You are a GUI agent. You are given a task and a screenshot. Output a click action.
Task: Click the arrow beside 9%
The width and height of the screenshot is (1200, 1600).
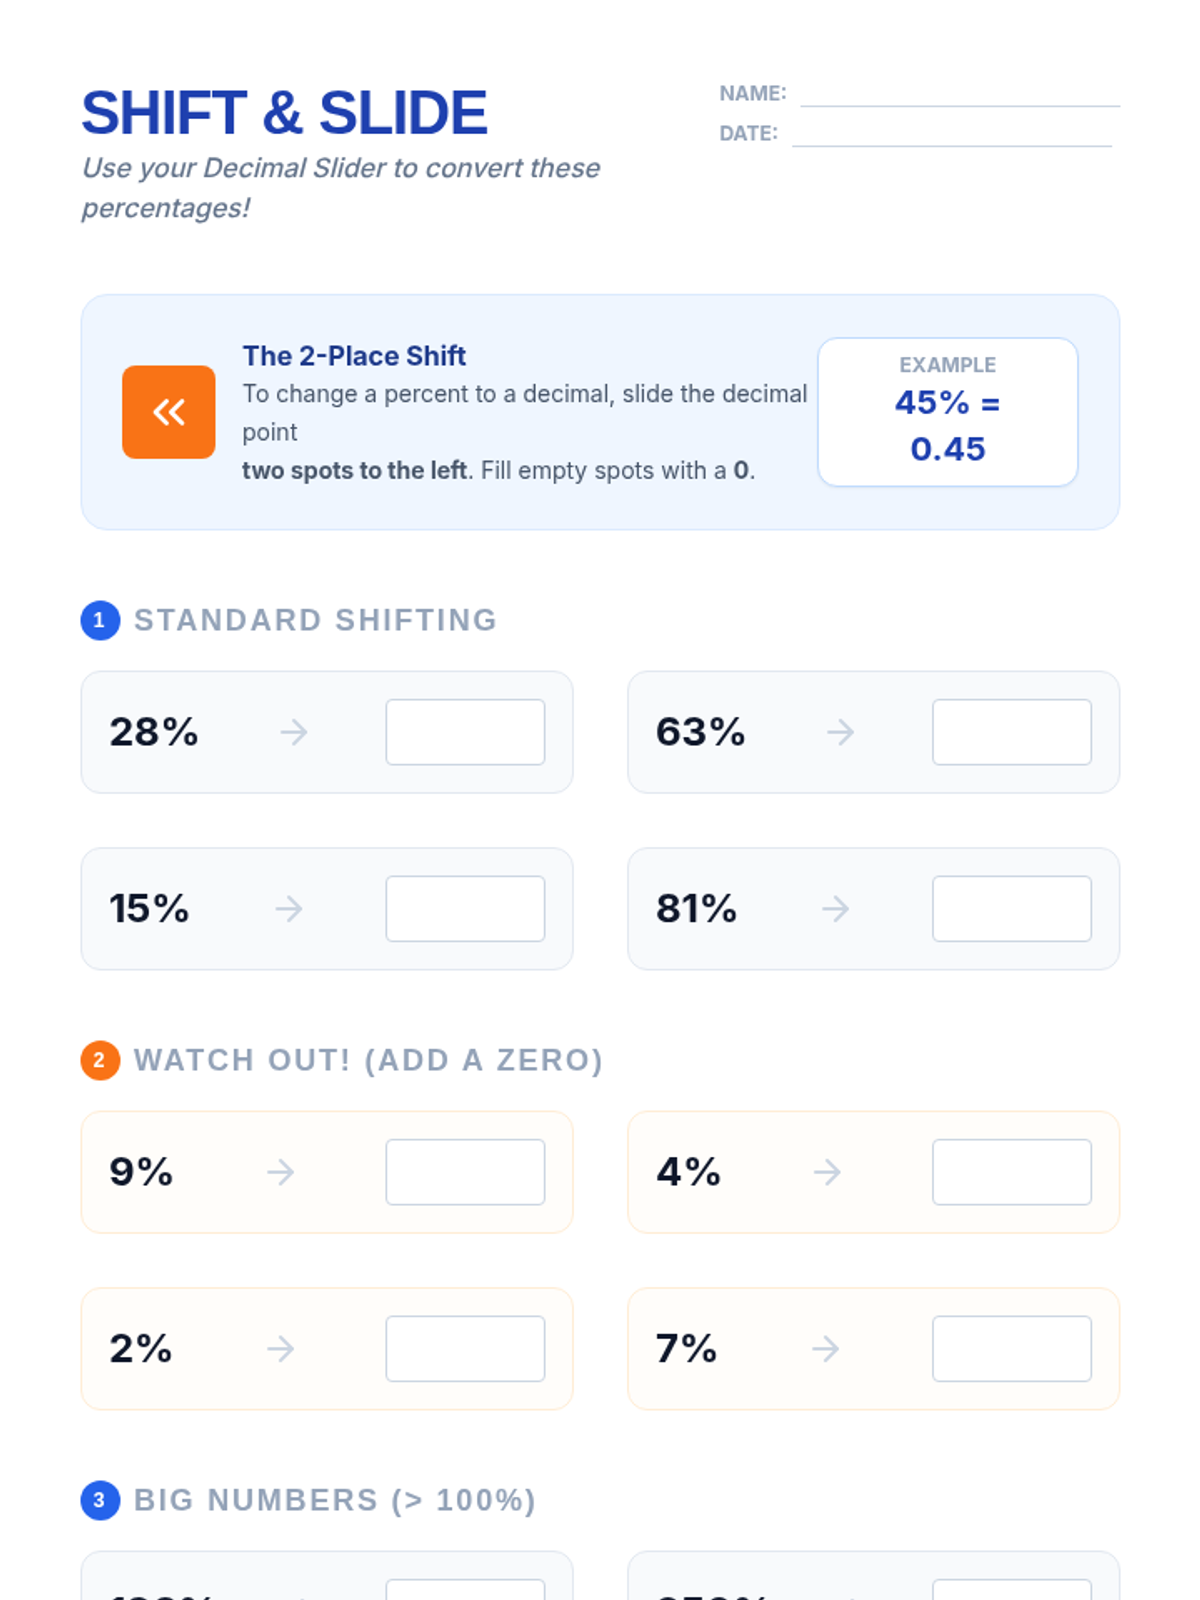281,1172
